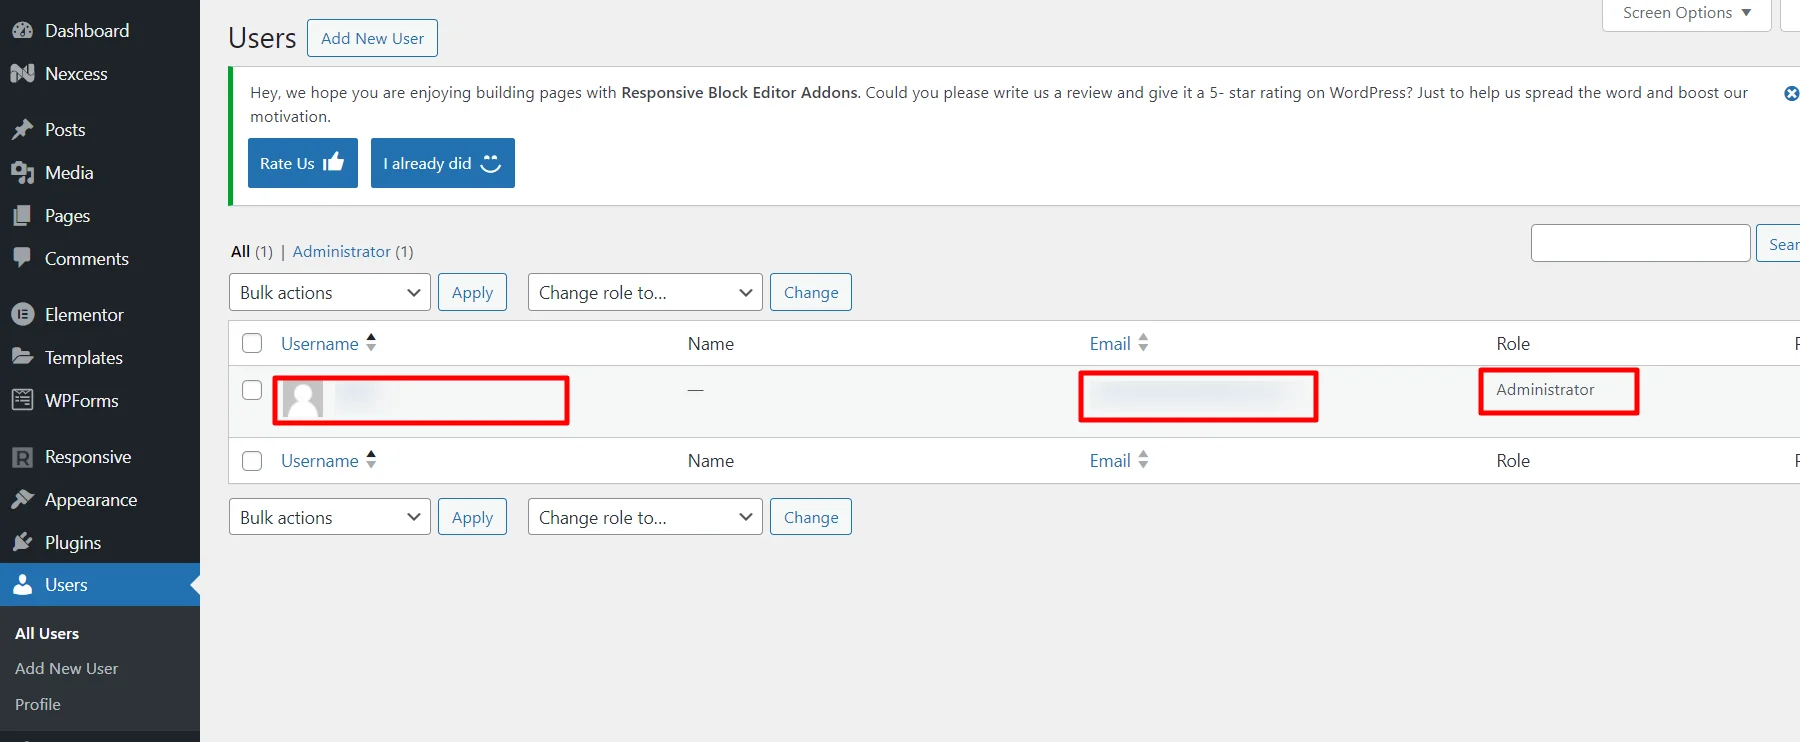Click the top Change button

click(811, 292)
